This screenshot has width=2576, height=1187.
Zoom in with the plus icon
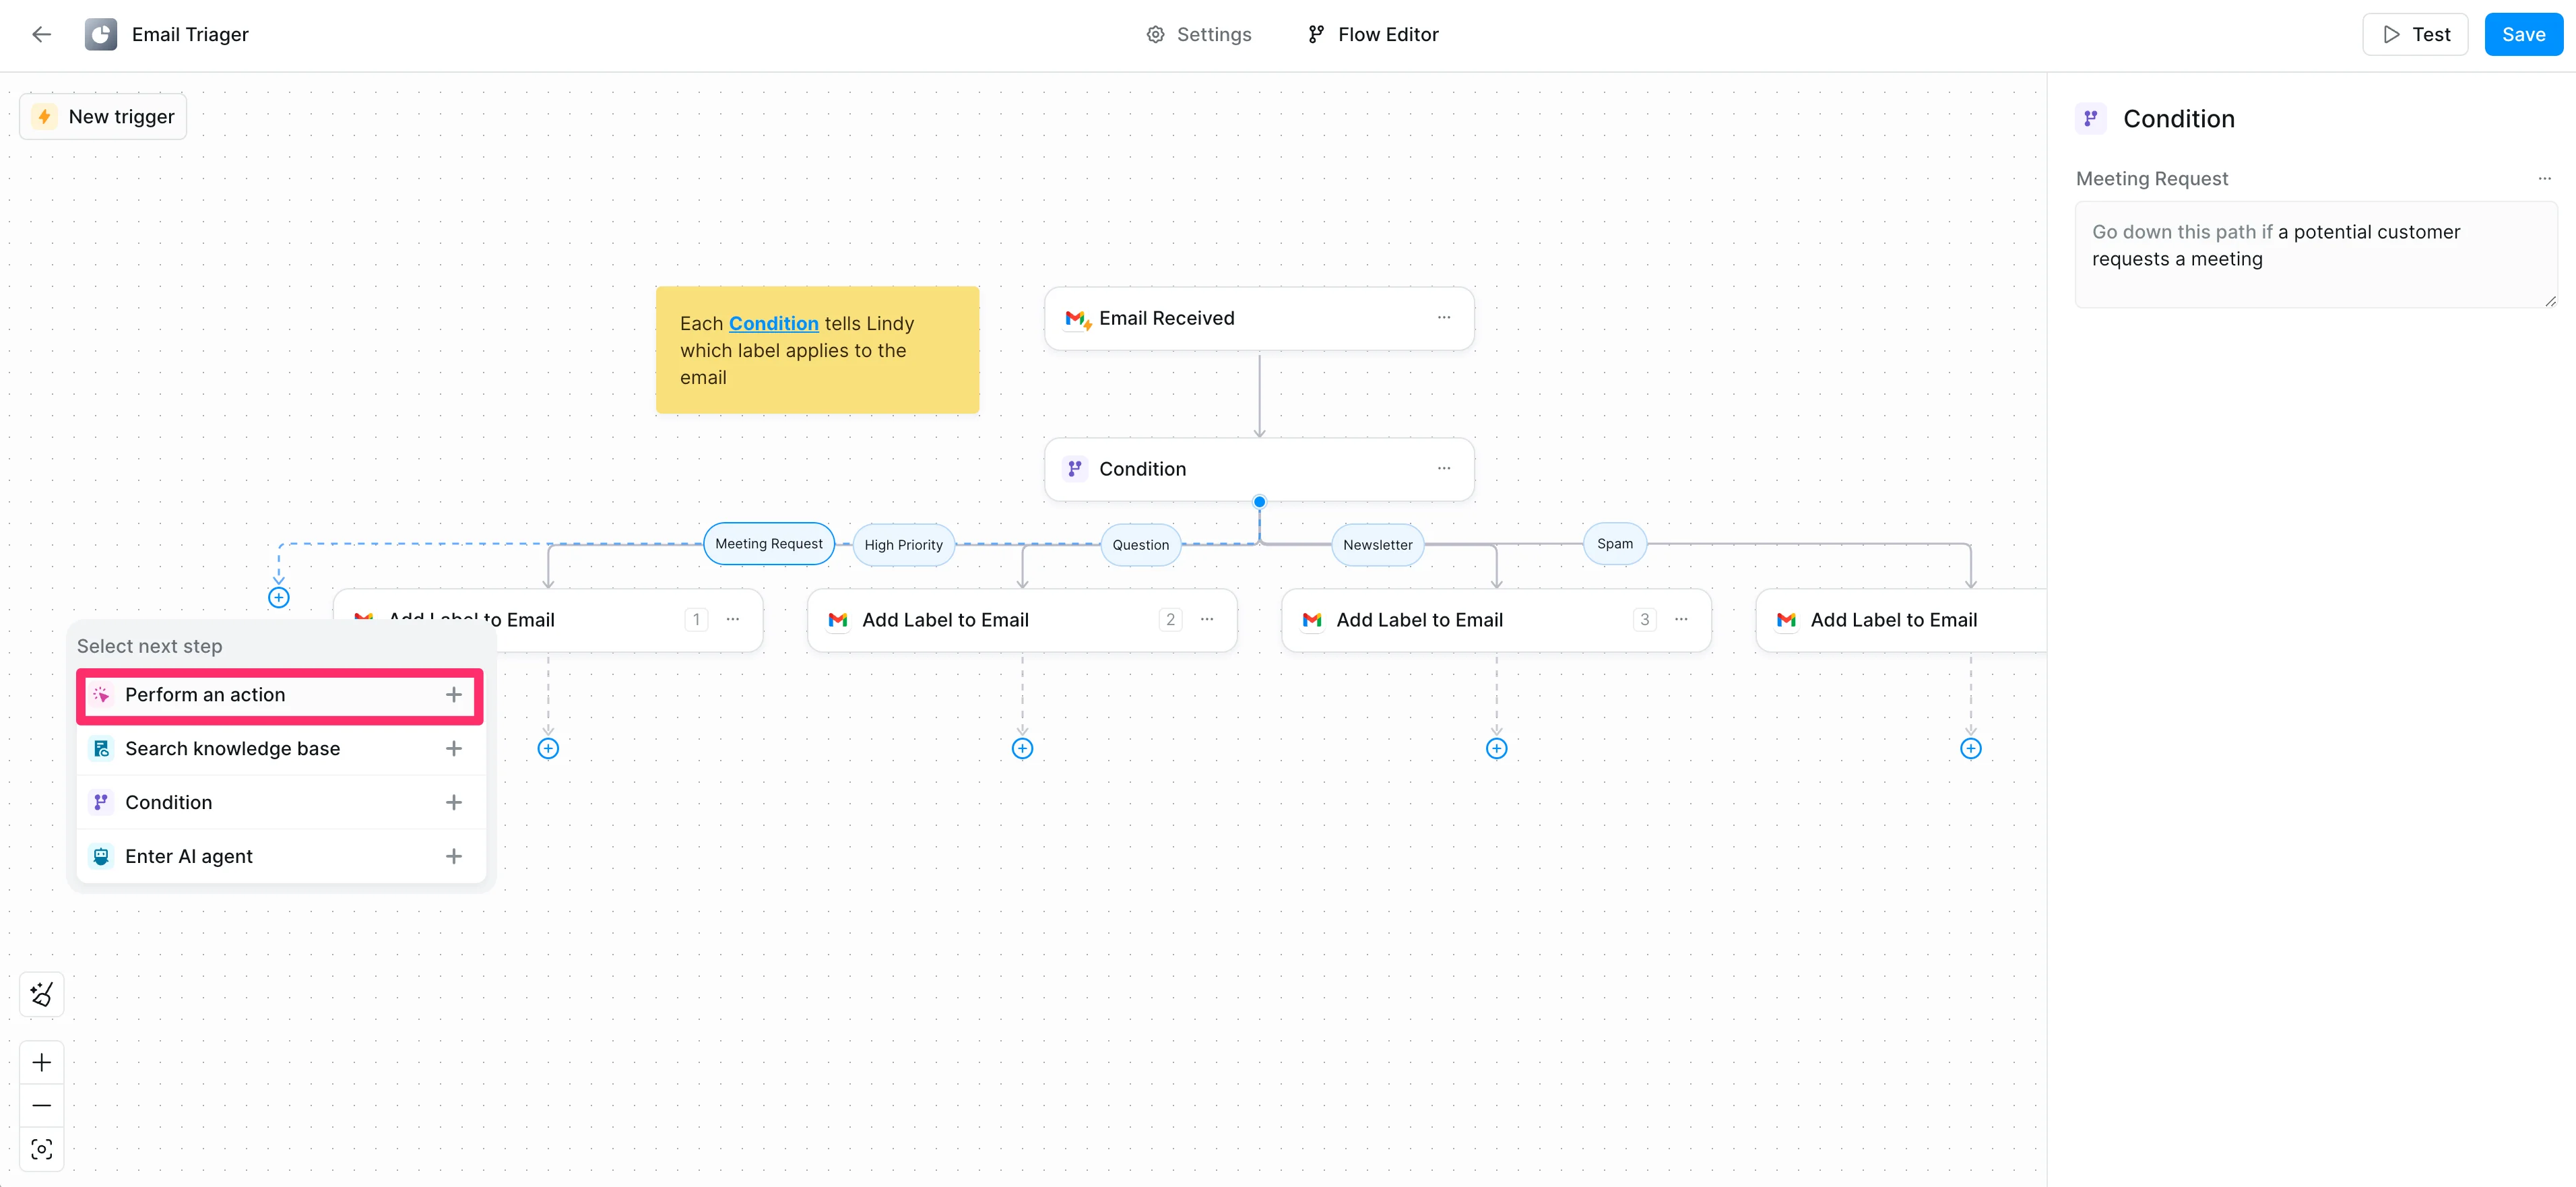click(x=41, y=1062)
